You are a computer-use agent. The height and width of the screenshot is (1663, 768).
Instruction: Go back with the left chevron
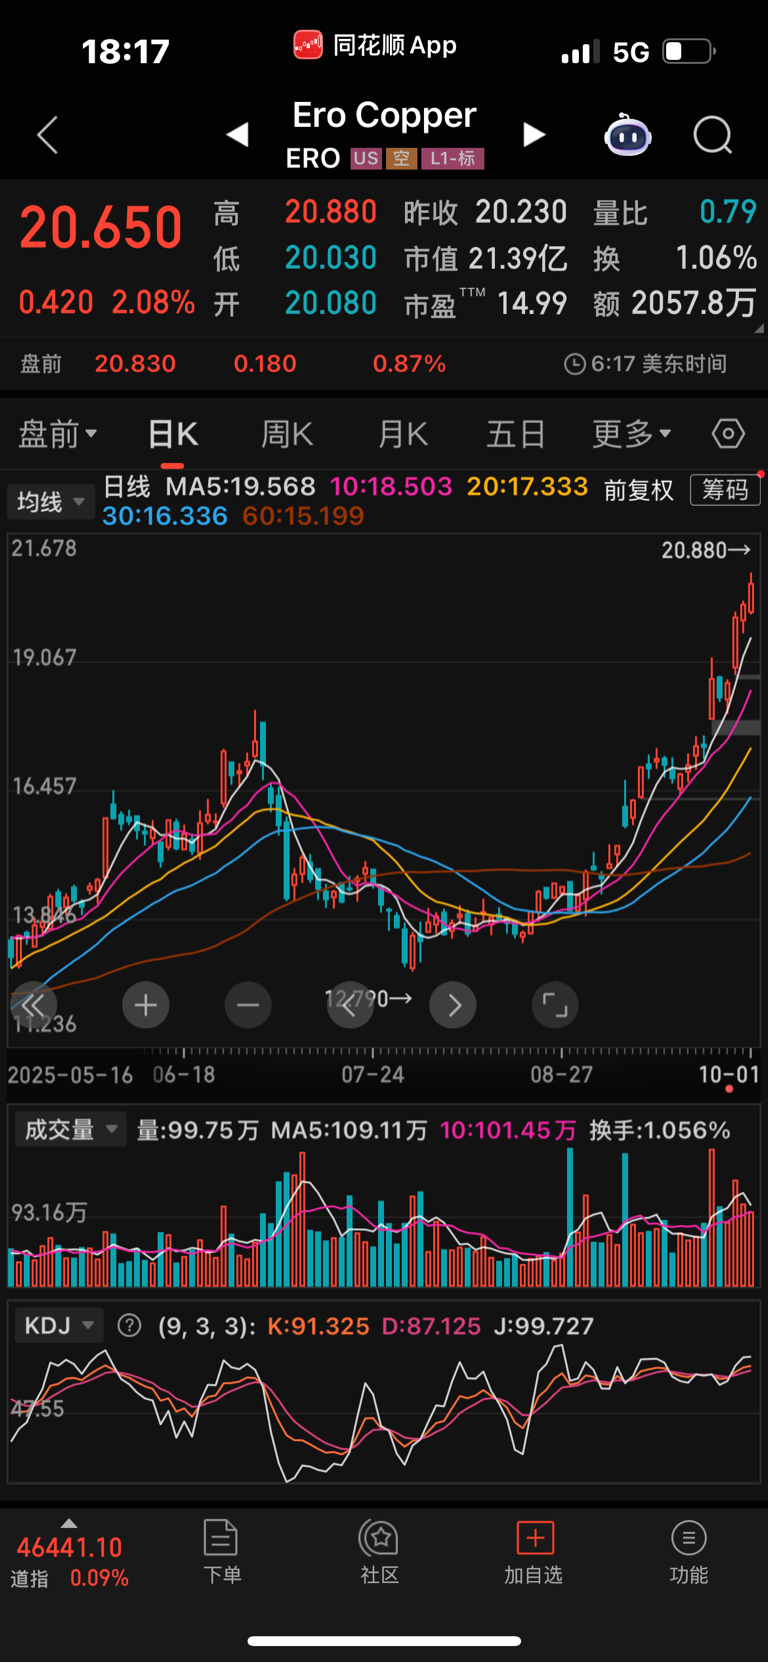[47, 135]
